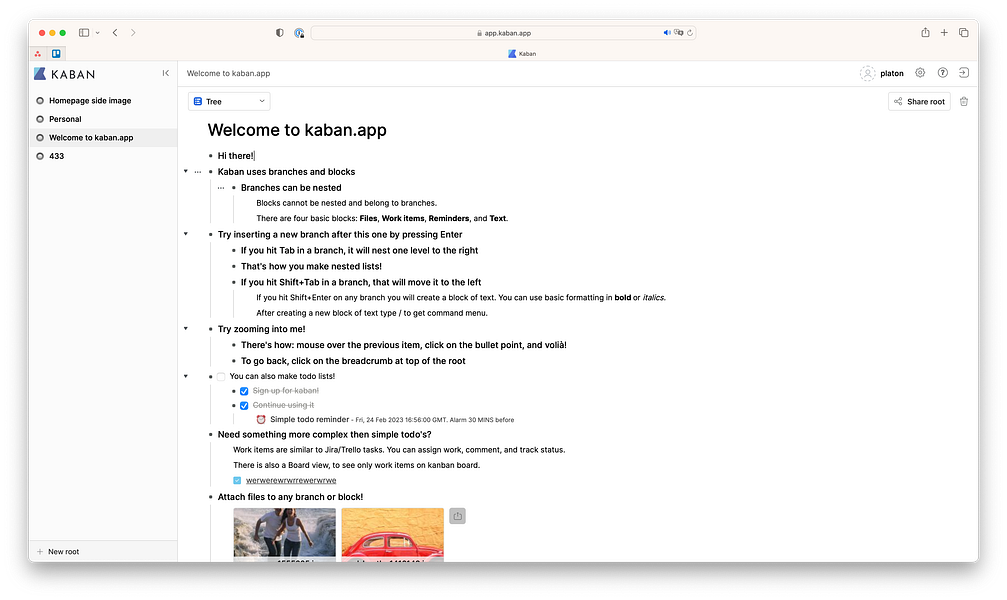Collapse 'Try inserting a new branch' branch arrow
The height and width of the screenshot is (600, 1007).
click(186, 234)
